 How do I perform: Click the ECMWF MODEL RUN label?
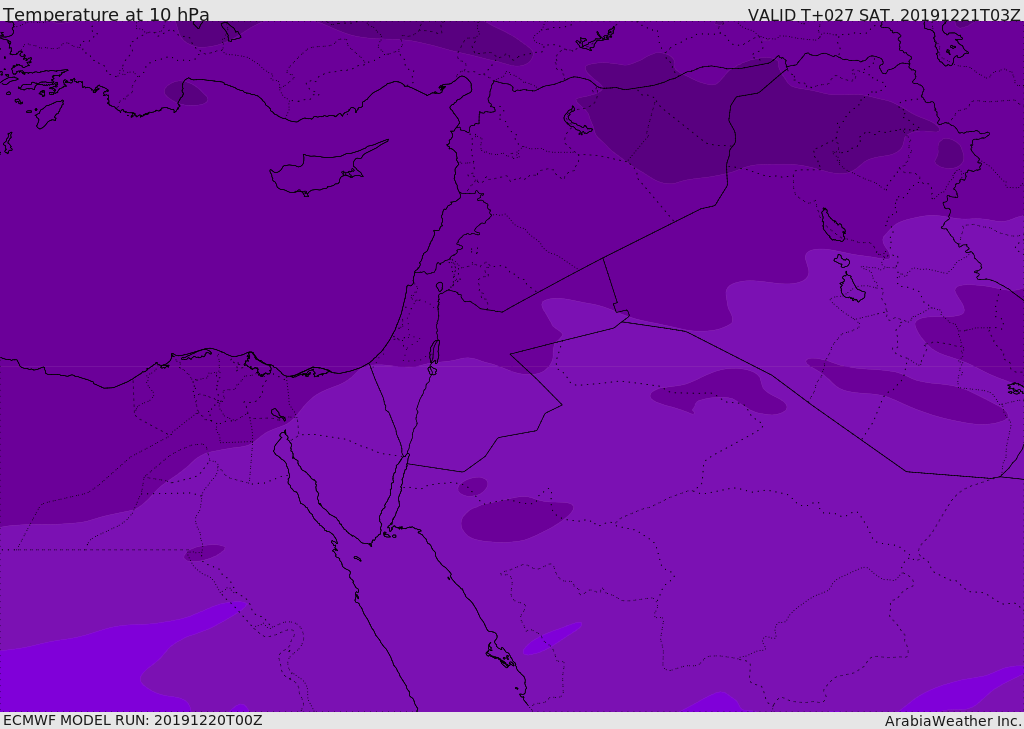pyautogui.click(x=132, y=720)
